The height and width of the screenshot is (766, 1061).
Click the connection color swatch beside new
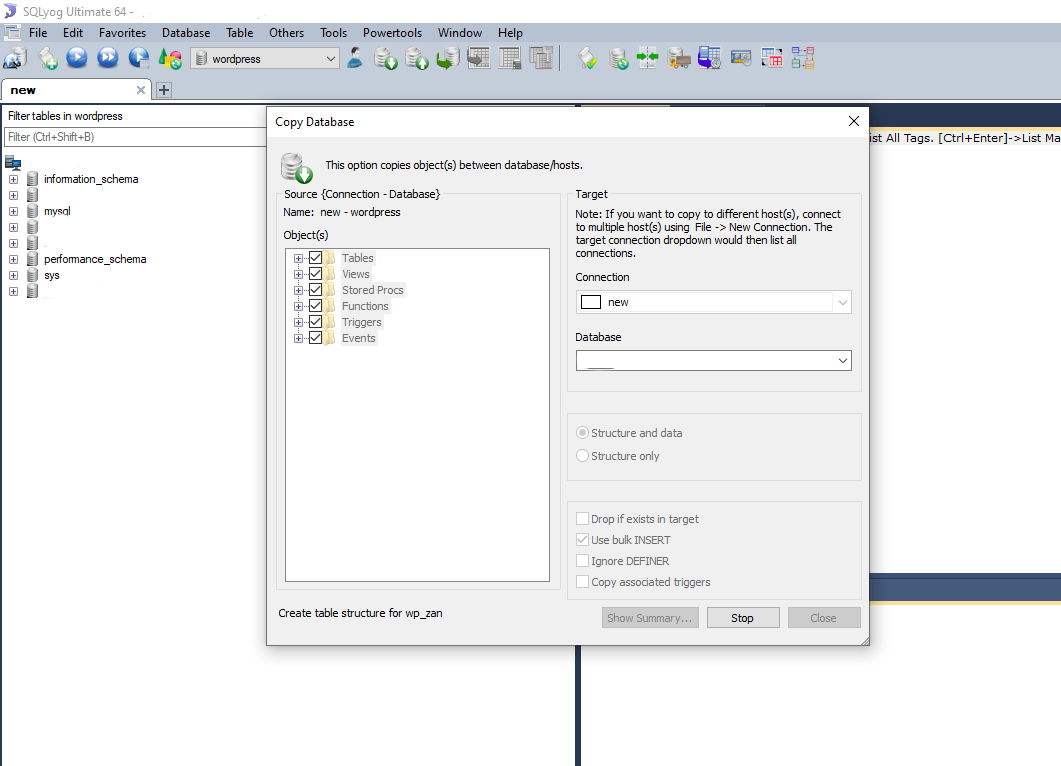pos(591,302)
